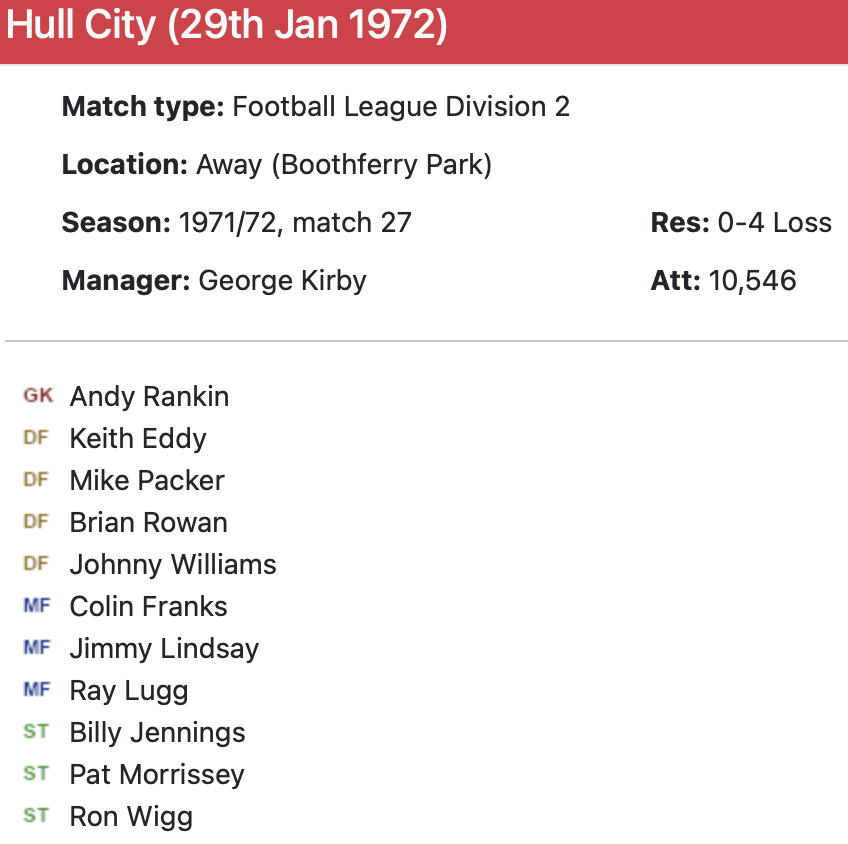The height and width of the screenshot is (844, 848).
Task: Click the ST icon next to Ron Wigg
Action: tap(36, 816)
